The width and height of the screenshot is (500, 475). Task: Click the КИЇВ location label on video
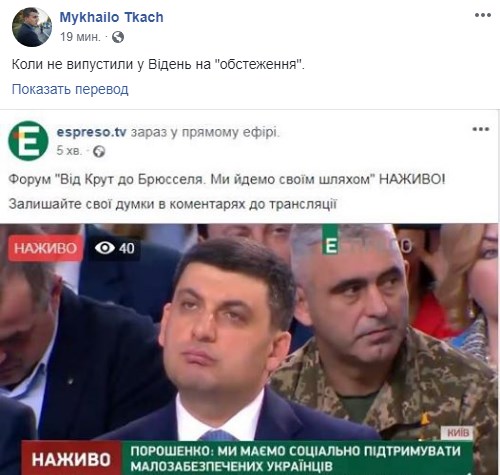click(458, 433)
